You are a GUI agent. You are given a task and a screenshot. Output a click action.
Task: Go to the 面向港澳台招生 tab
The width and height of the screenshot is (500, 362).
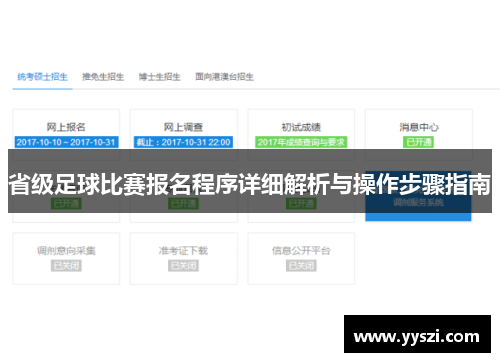(224, 77)
